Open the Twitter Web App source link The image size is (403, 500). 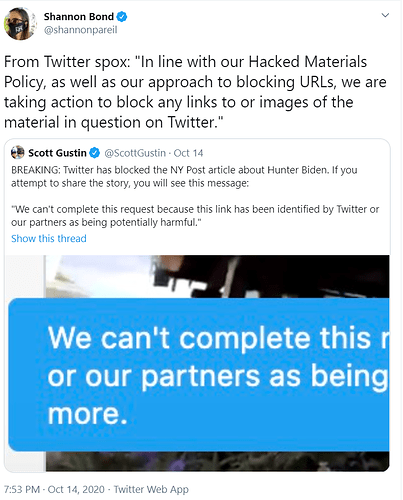pyautogui.click(x=151, y=489)
